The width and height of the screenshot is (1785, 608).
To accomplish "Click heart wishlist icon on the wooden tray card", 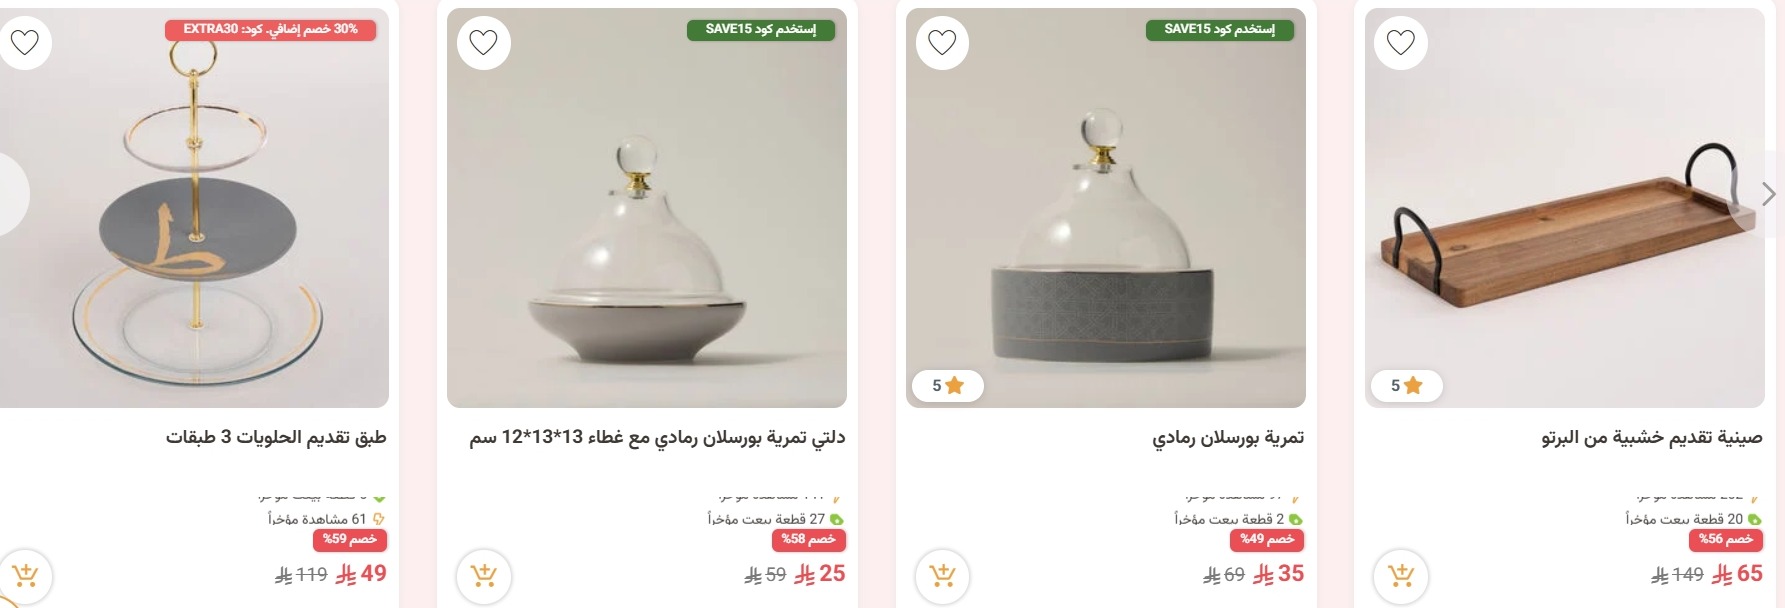I will click(x=1401, y=42).
